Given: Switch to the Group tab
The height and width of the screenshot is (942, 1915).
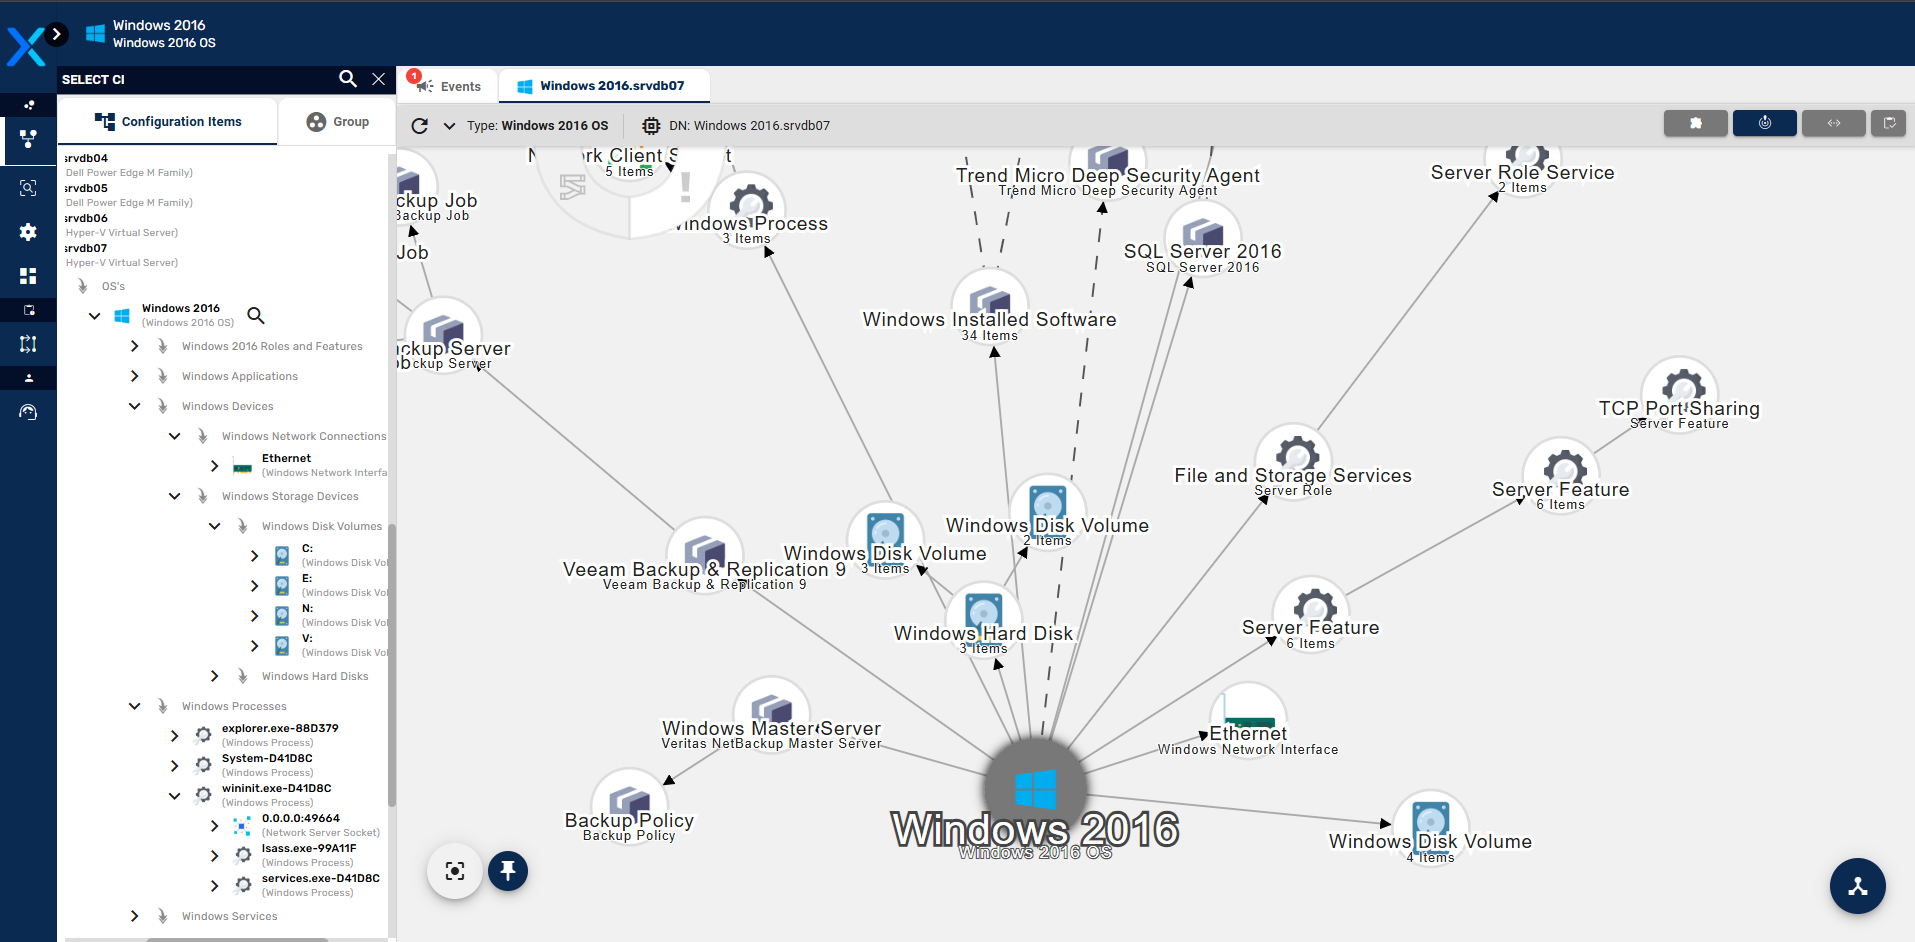Looking at the screenshot, I should pyautogui.click(x=338, y=122).
